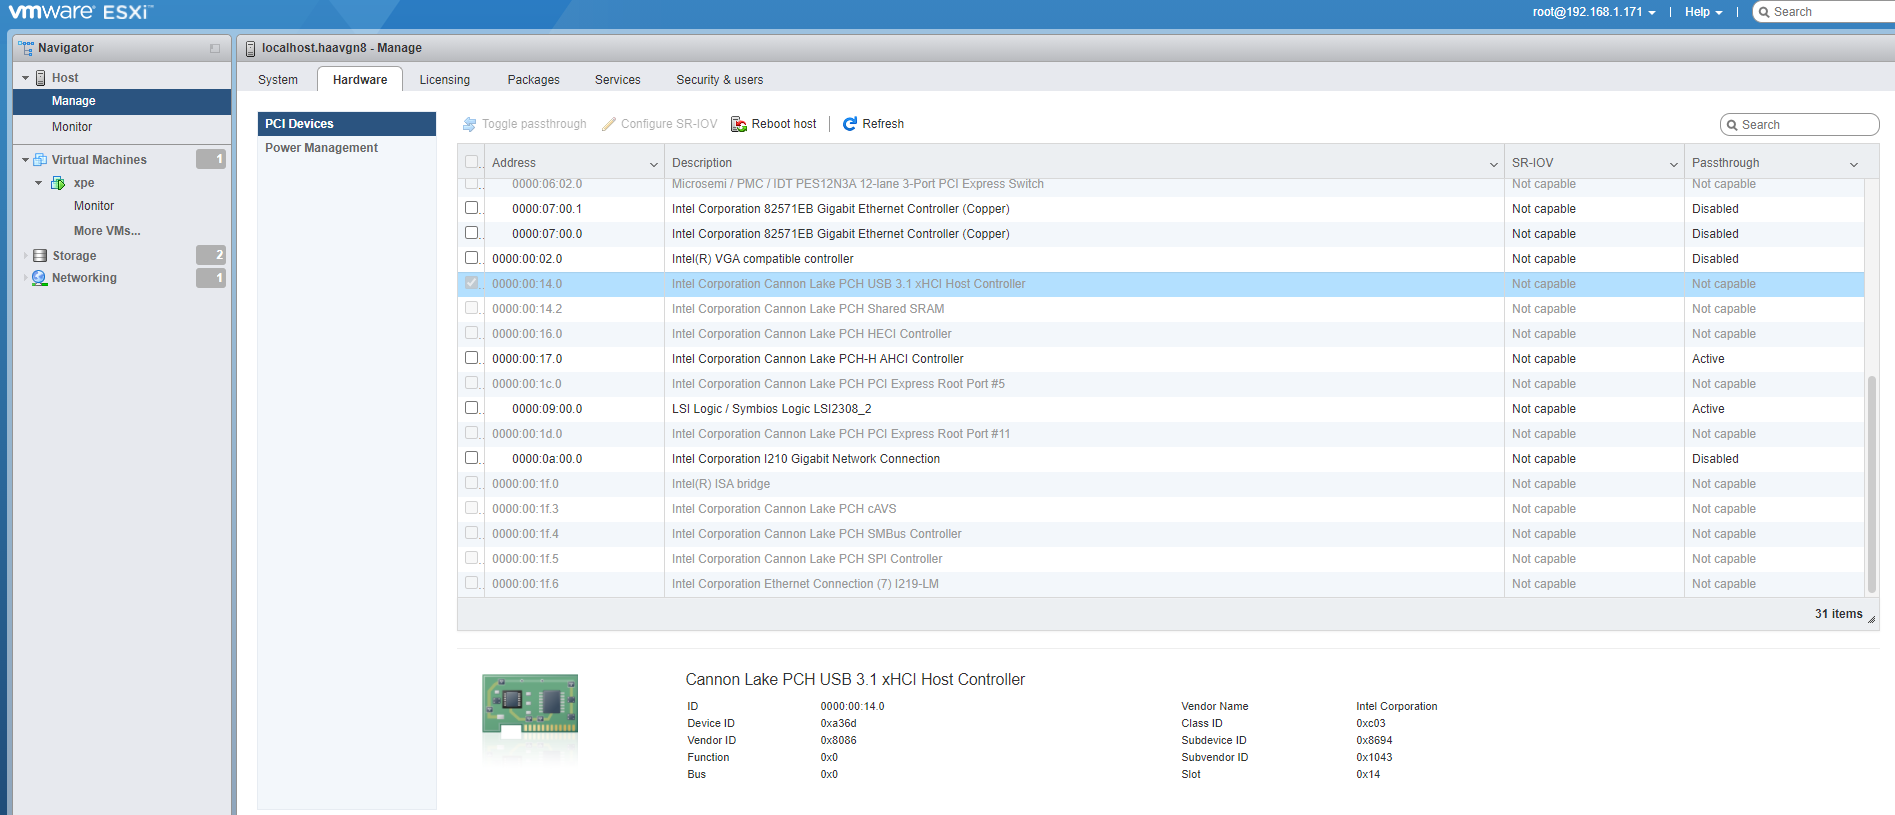Select the Intel Corporation I210 Gigabit Network Connection row
Image resolution: width=1895 pixels, height=815 pixels.
[1160, 458]
